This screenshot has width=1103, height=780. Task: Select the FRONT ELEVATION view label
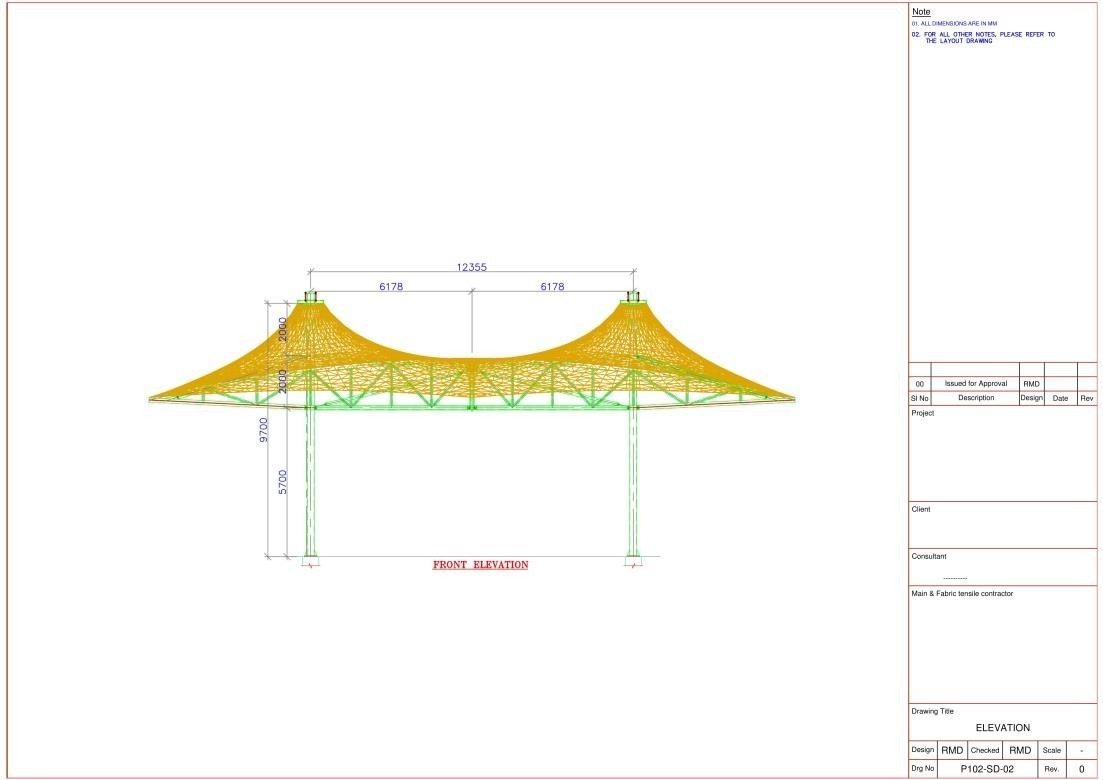pyautogui.click(x=480, y=565)
